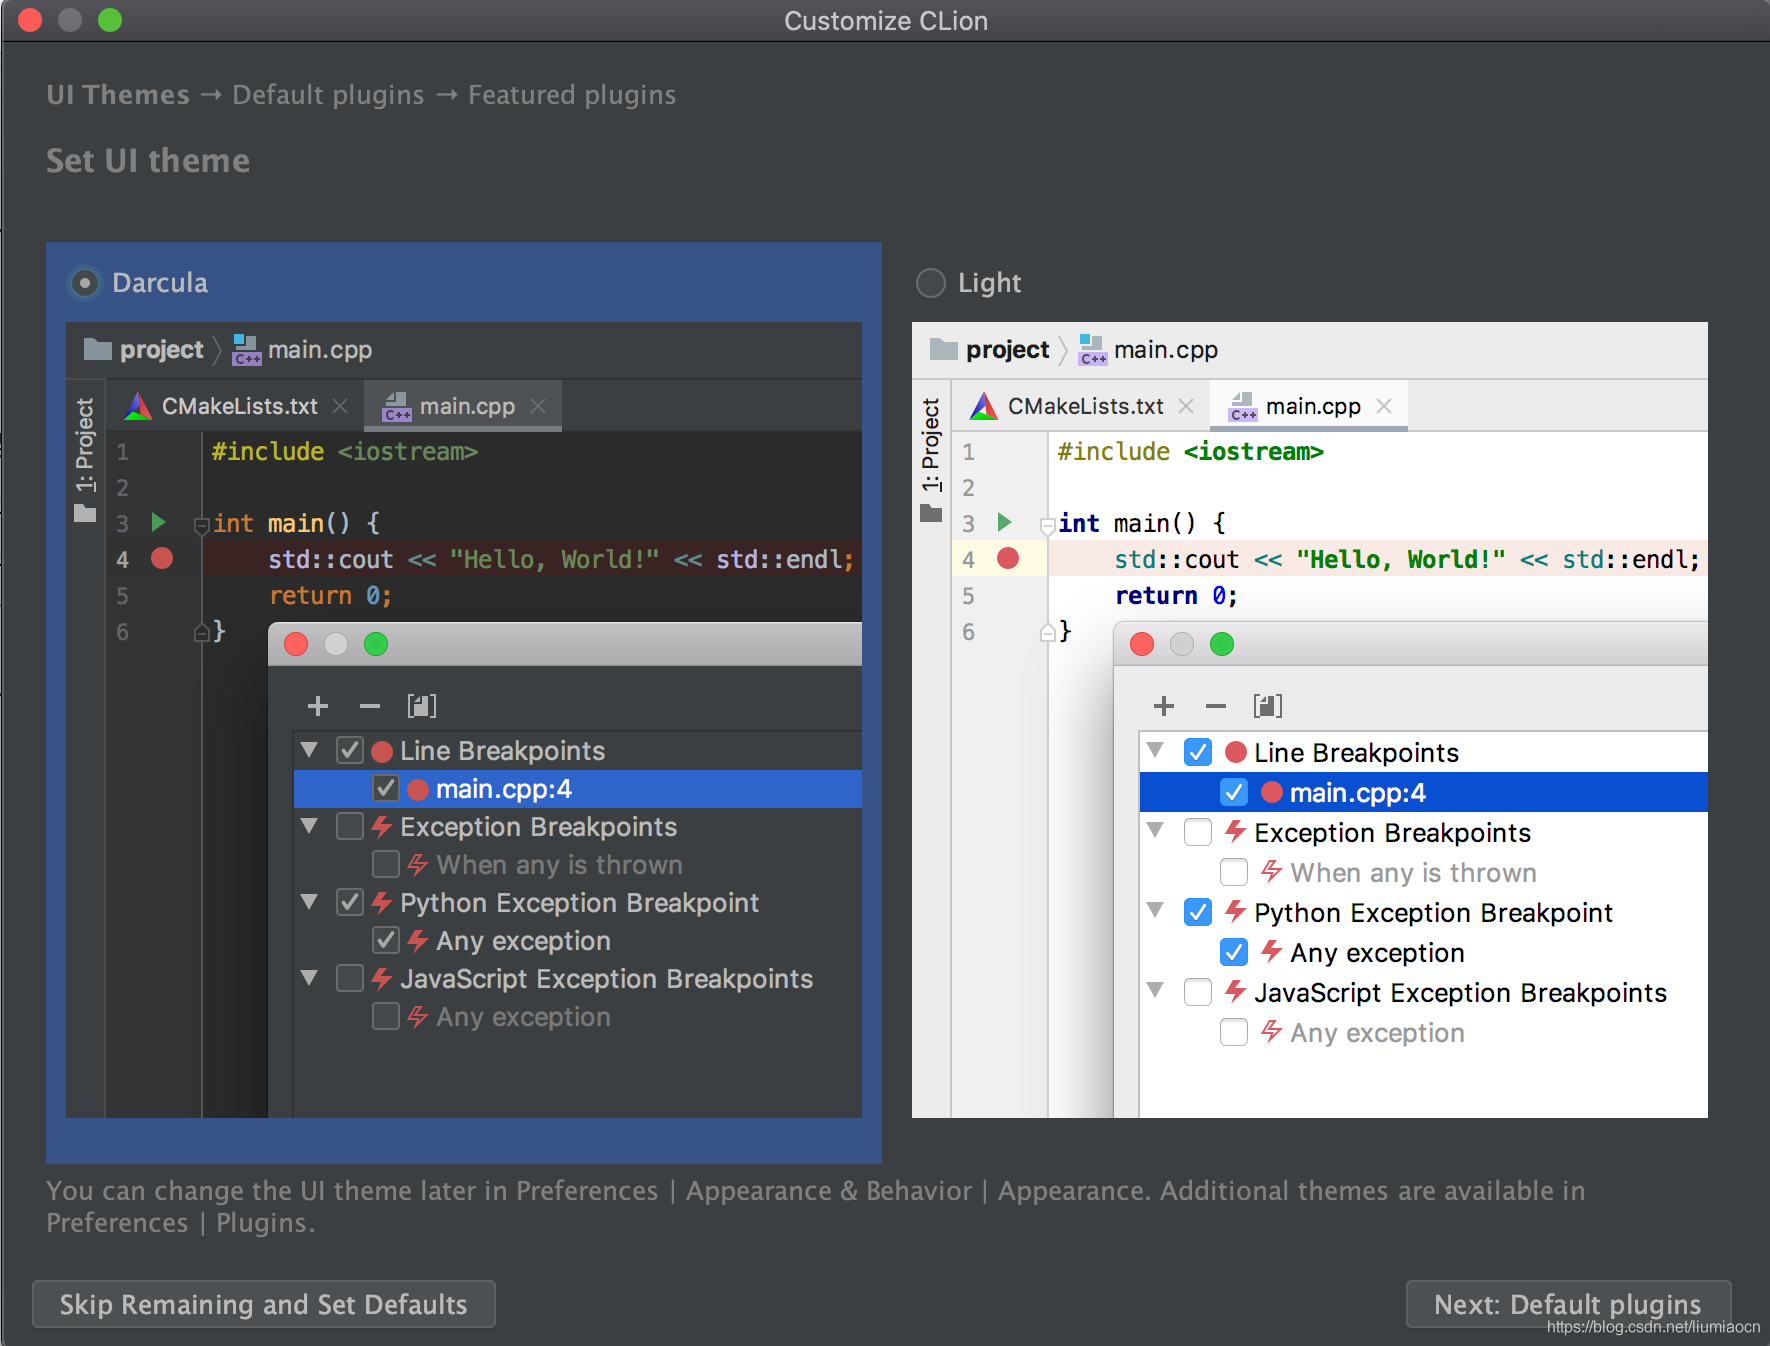1770x1346 pixels.
Task: Click the red breakpoint dot in Light preview
Action: tap(1008, 559)
